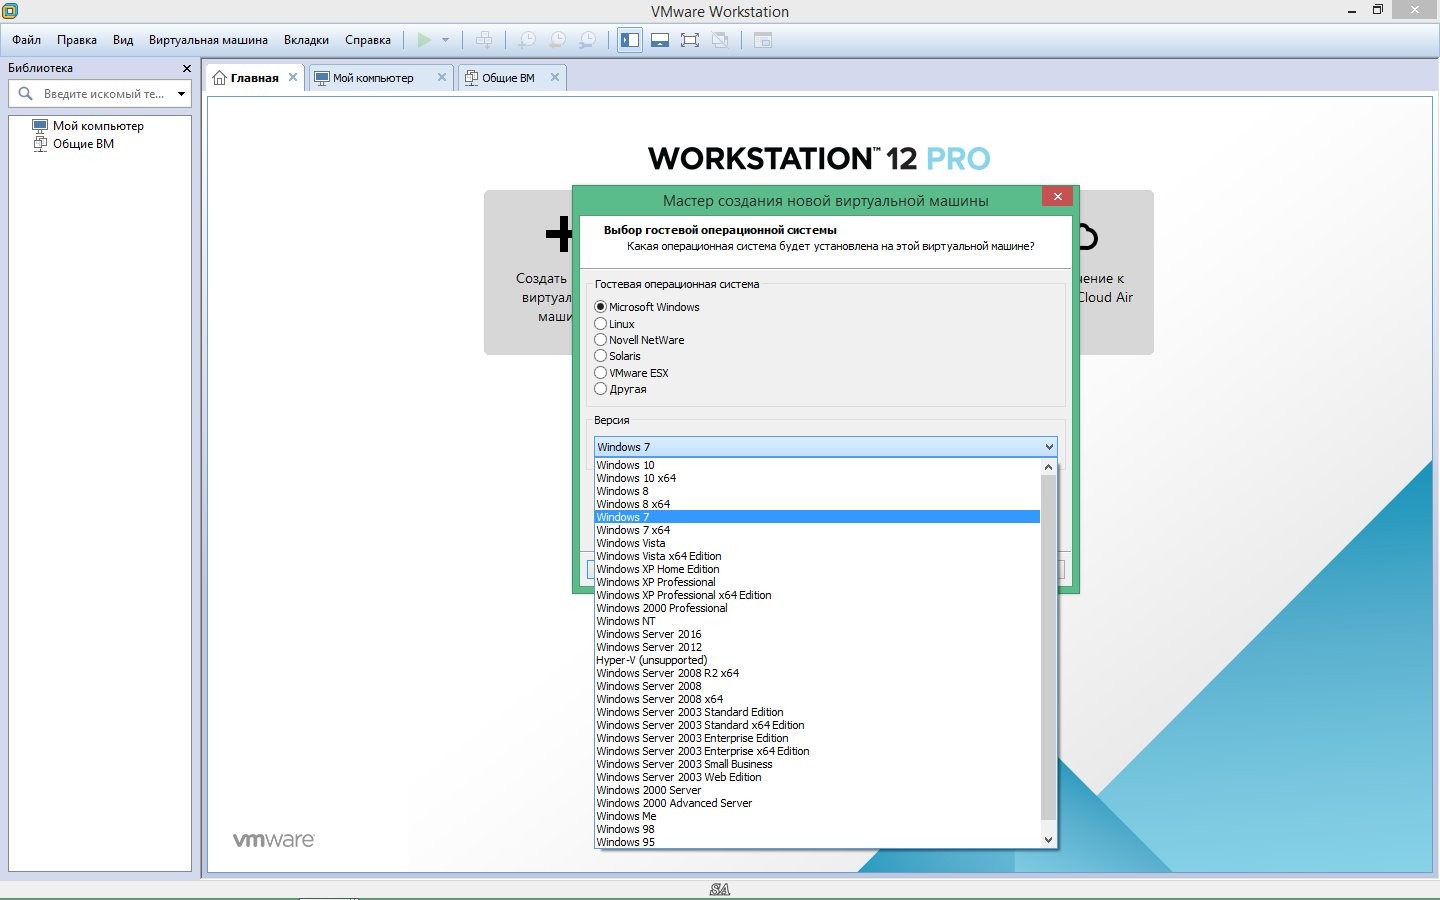
Task: Open the Виртуальная машина menu
Action: pos(208,40)
